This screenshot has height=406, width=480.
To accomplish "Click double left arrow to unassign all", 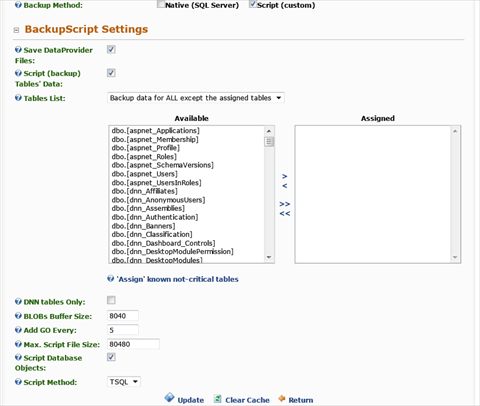I will click(x=285, y=213).
